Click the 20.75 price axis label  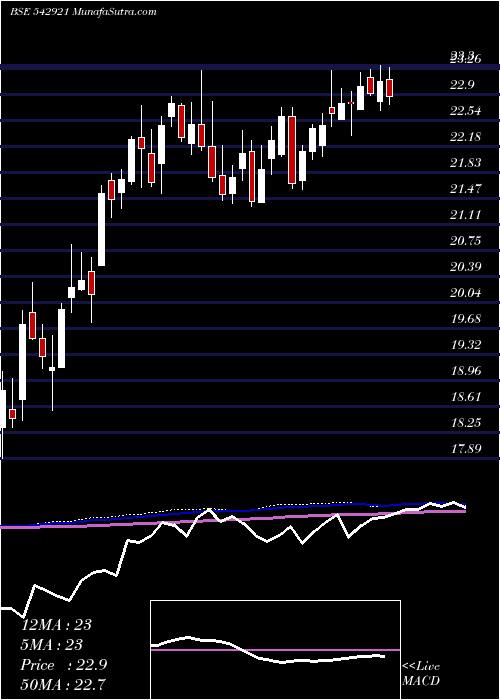[466, 241]
